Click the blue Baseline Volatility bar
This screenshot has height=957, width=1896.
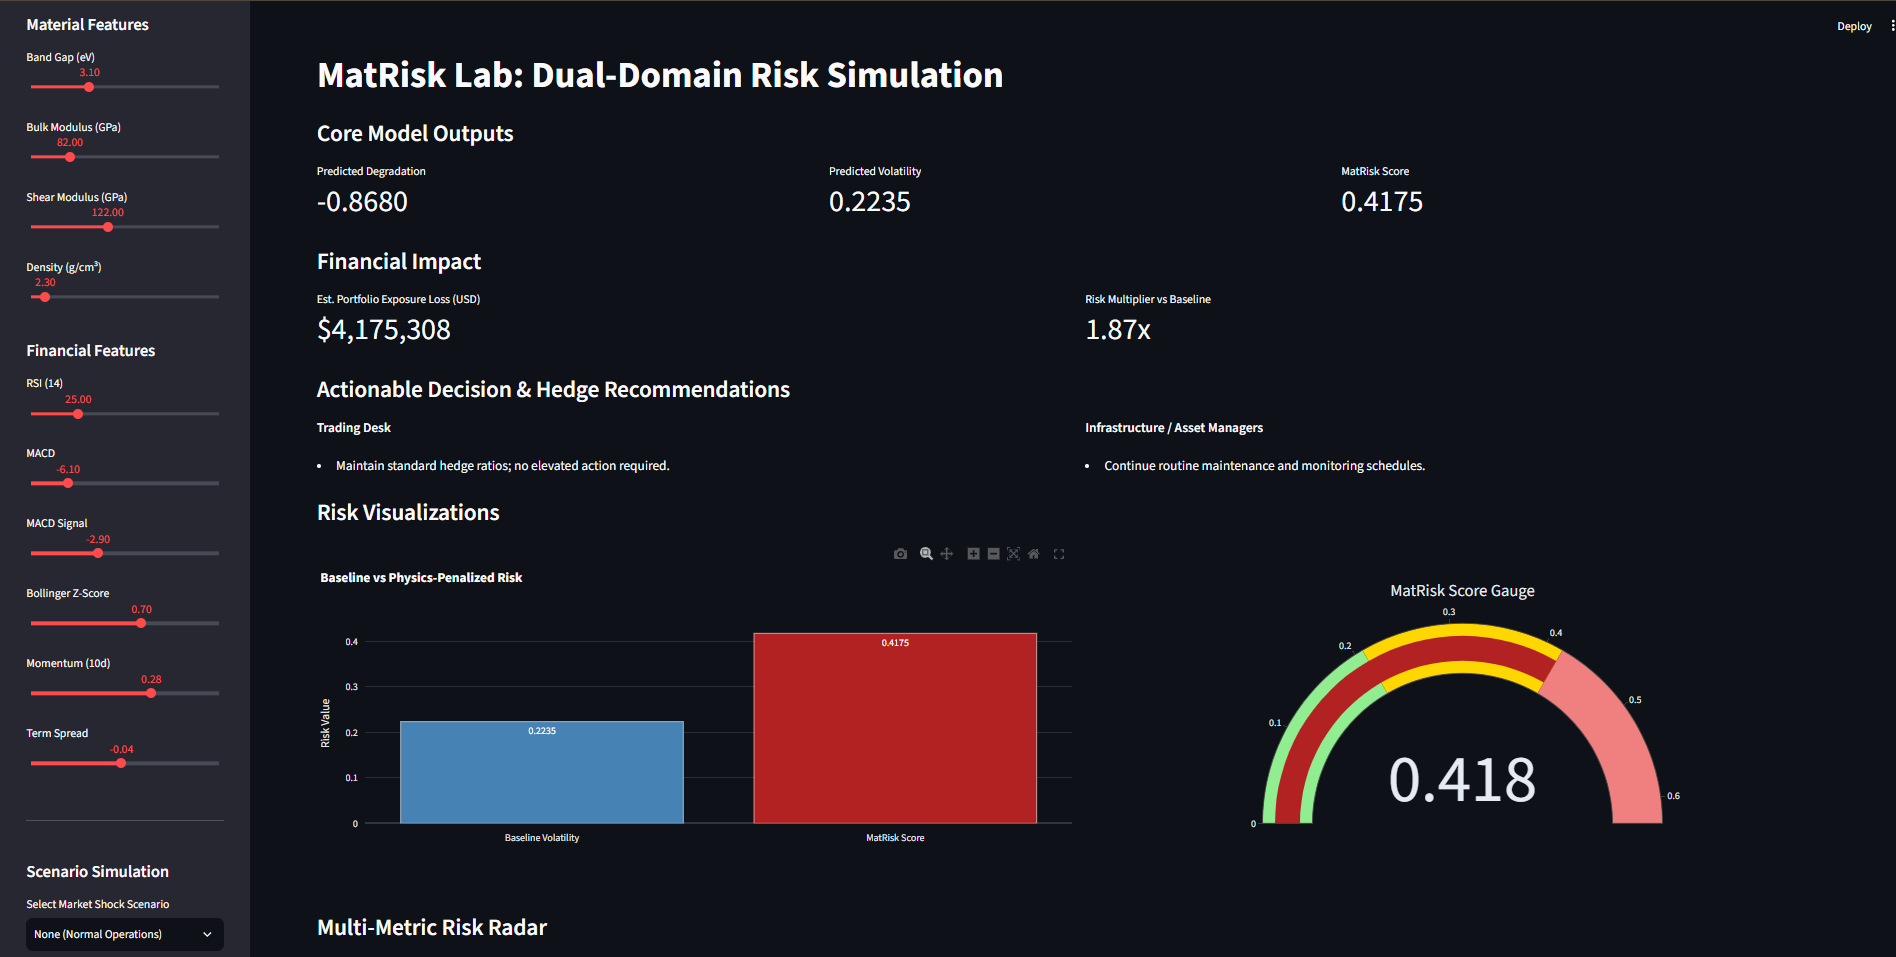[x=542, y=772]
